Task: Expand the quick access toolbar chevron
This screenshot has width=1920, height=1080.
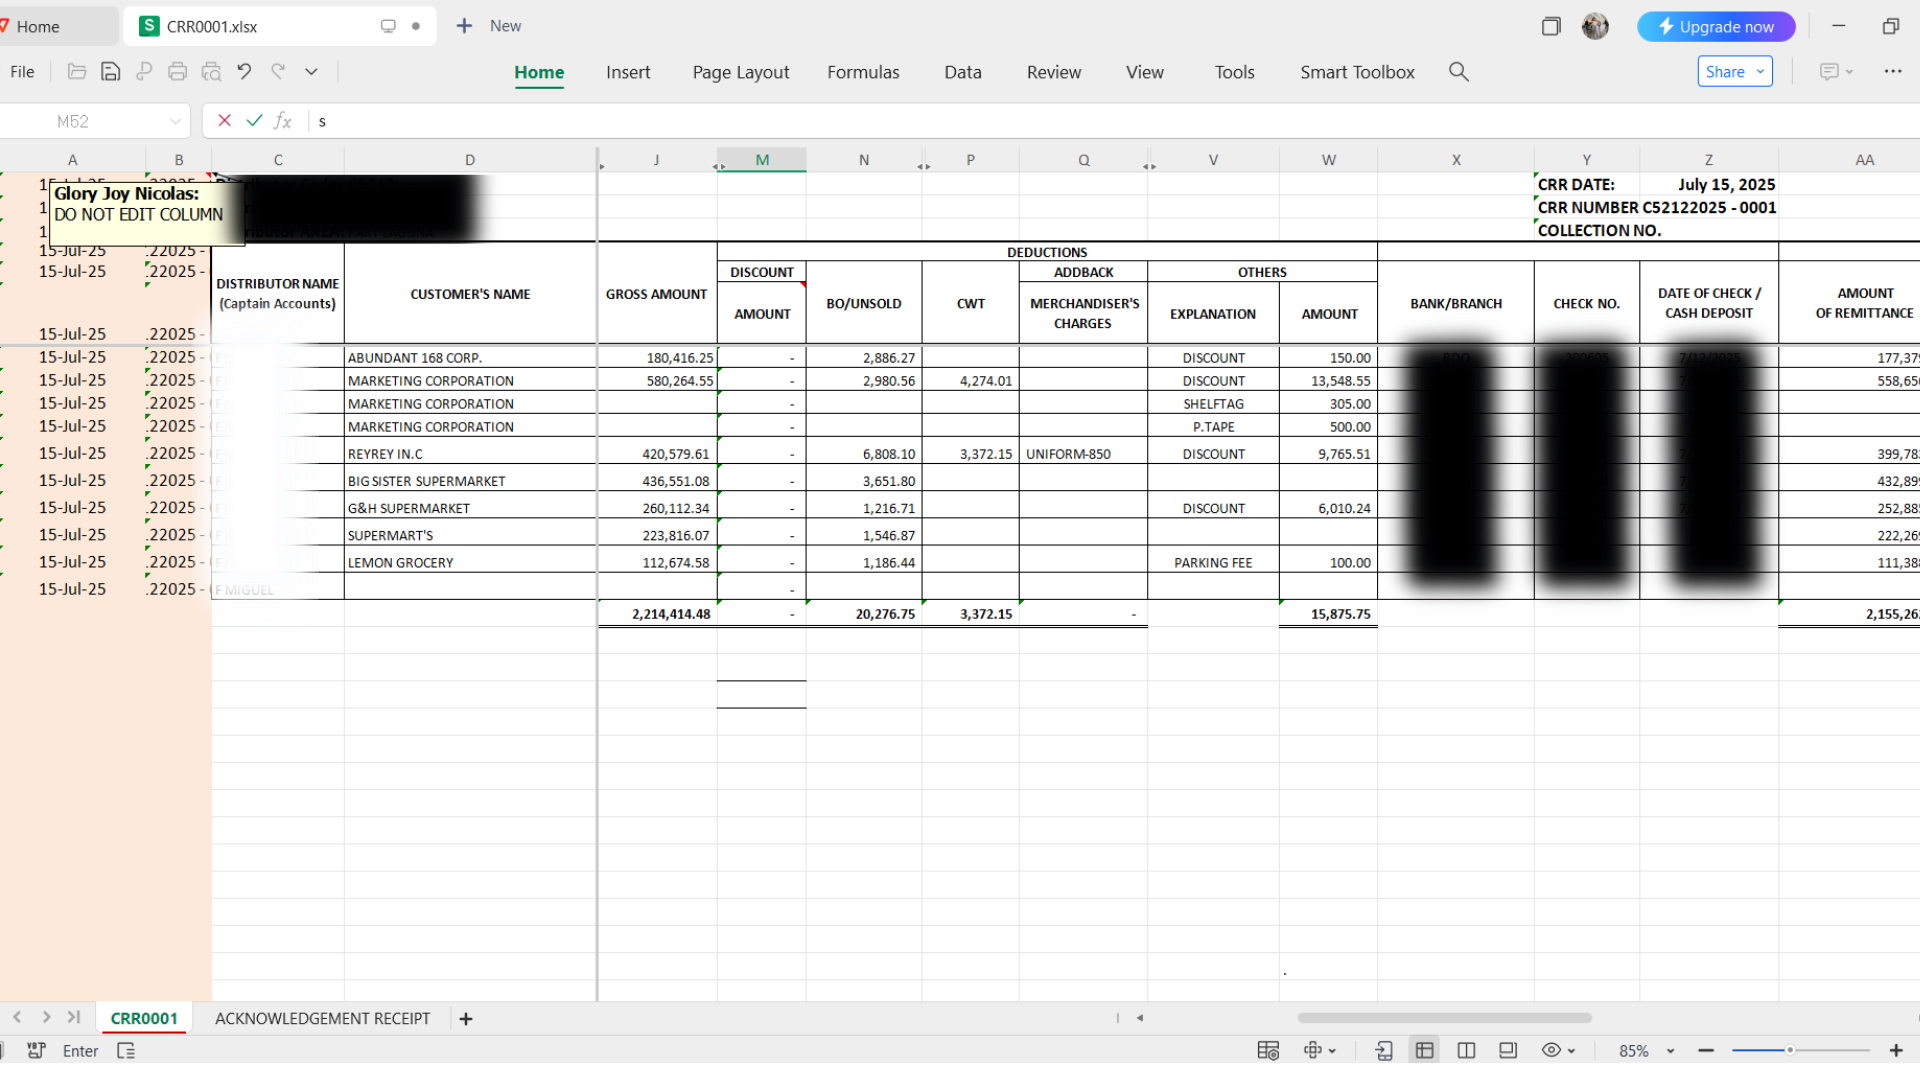Action: 311,71
